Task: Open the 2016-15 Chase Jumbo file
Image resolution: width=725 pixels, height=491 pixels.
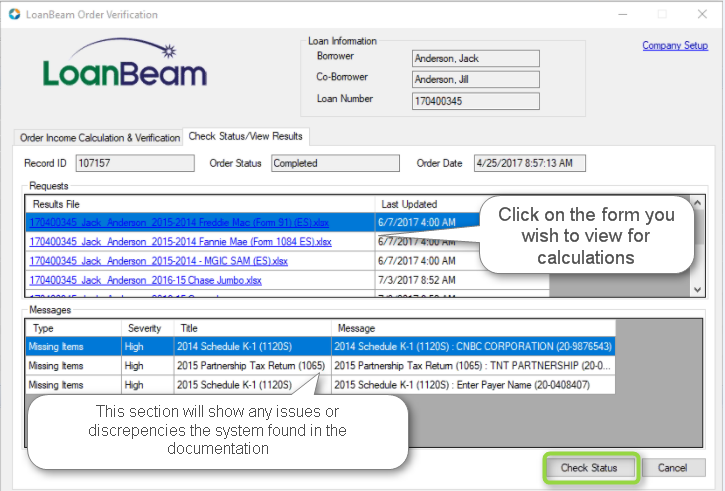Action: [x=145, y=281]
